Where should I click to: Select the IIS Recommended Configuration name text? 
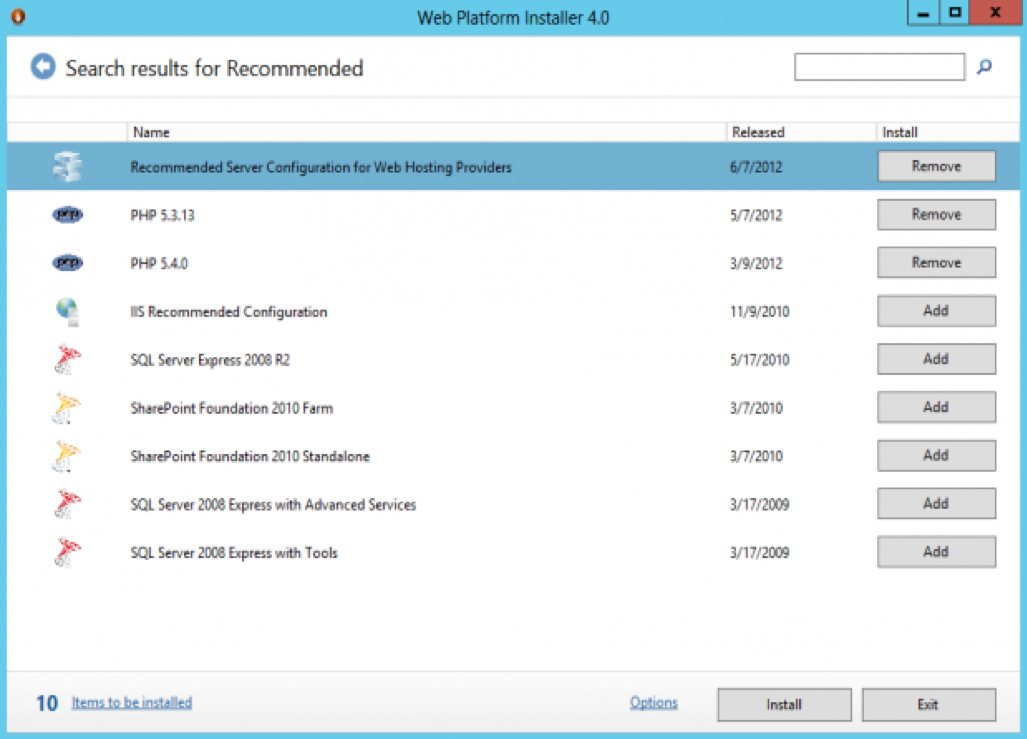[x=229, y=312]
